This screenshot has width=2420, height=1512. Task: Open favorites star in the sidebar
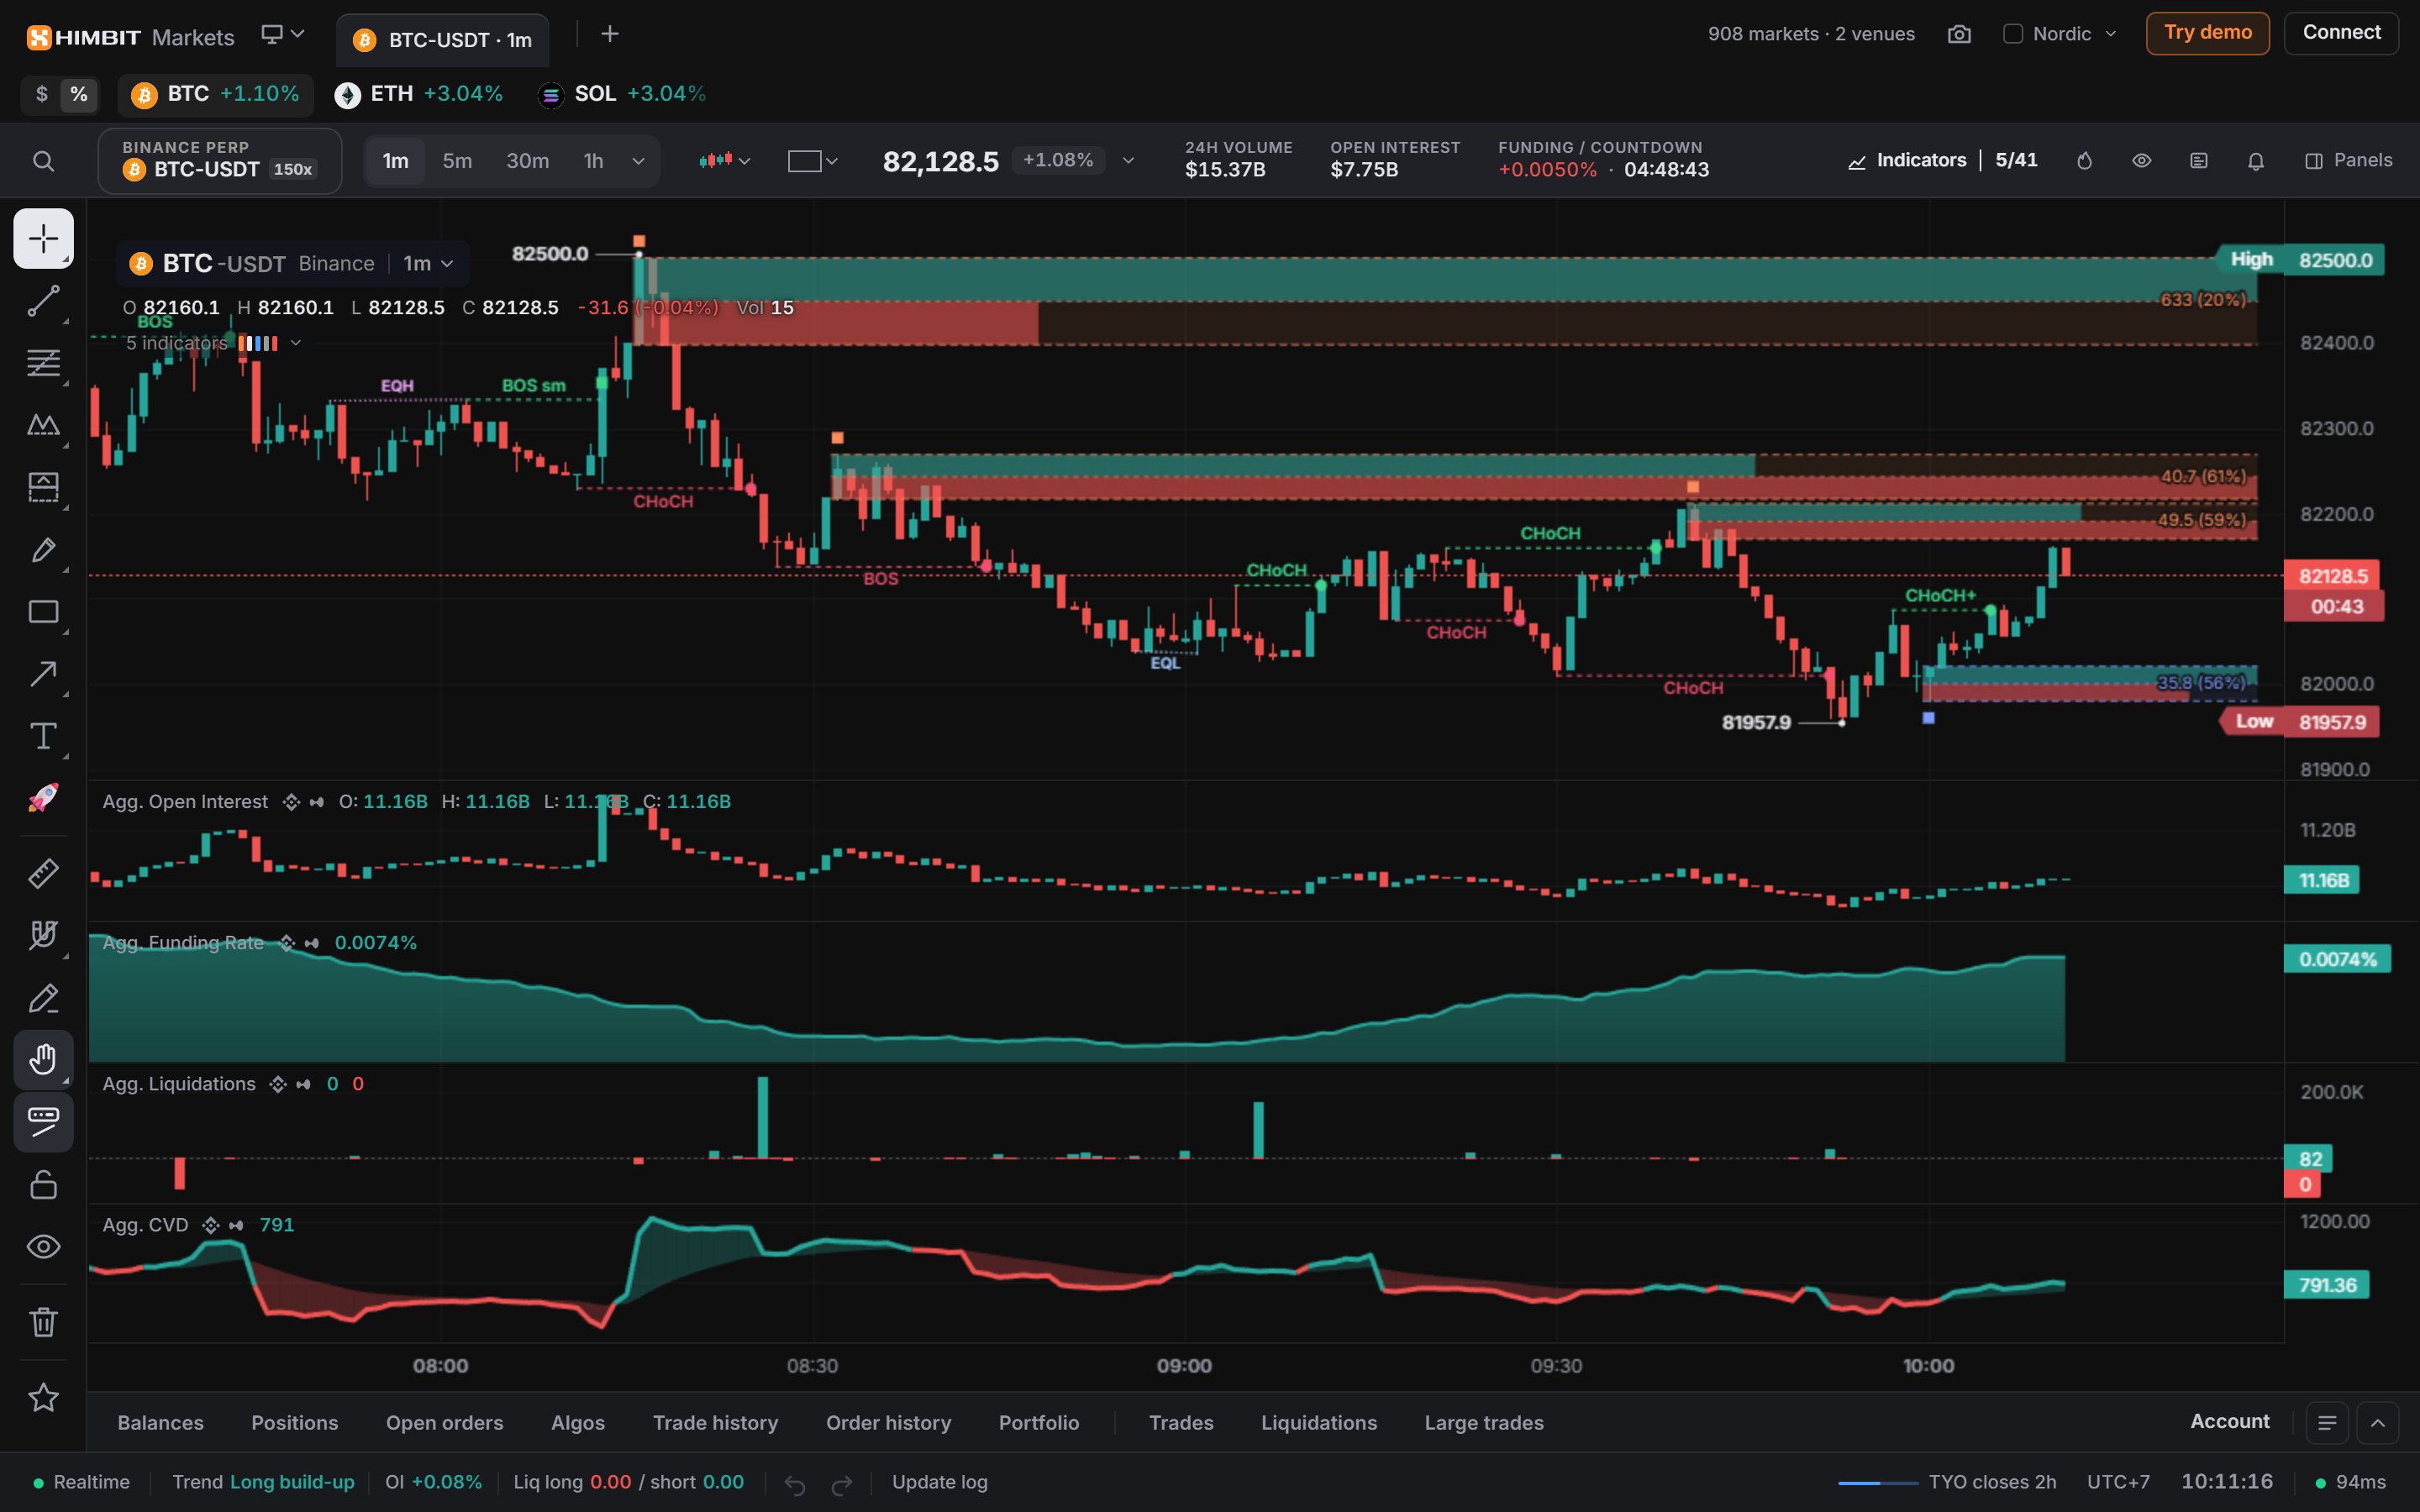[43, 1397]
